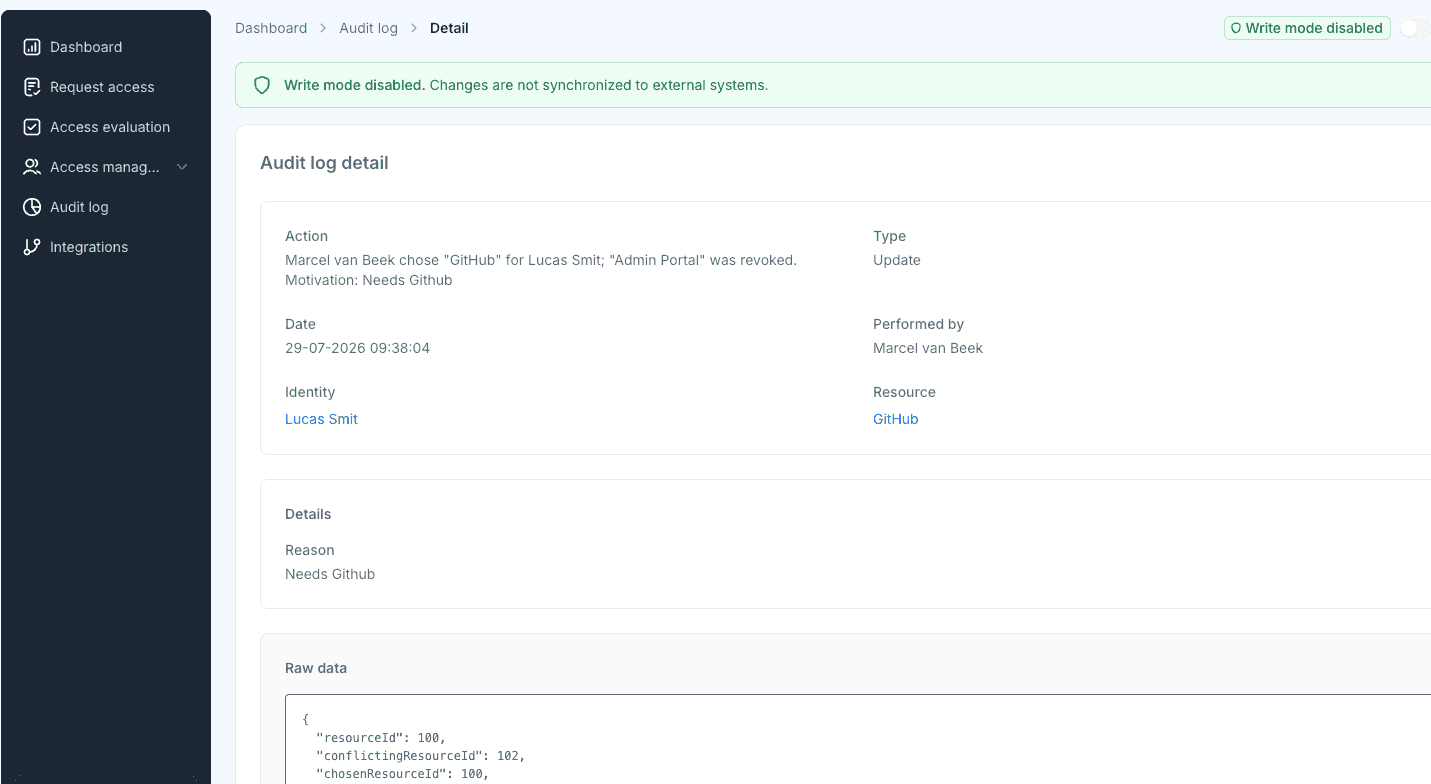Expand the Access management submenu chevron

182,167
